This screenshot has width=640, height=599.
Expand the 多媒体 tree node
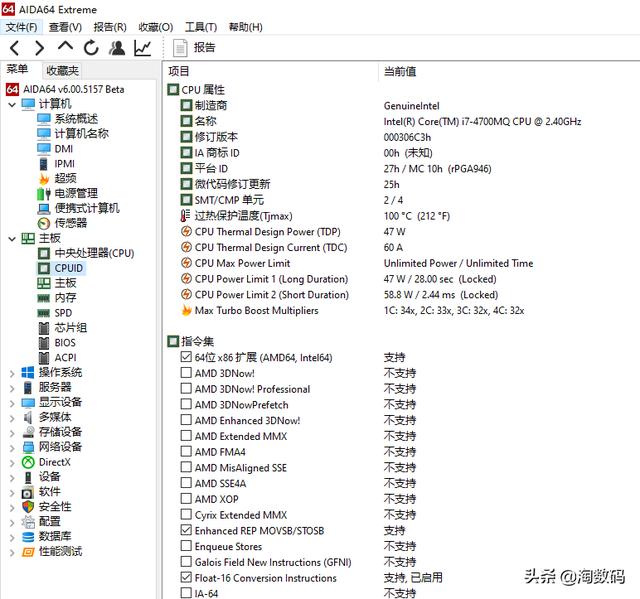pos(12,418)
